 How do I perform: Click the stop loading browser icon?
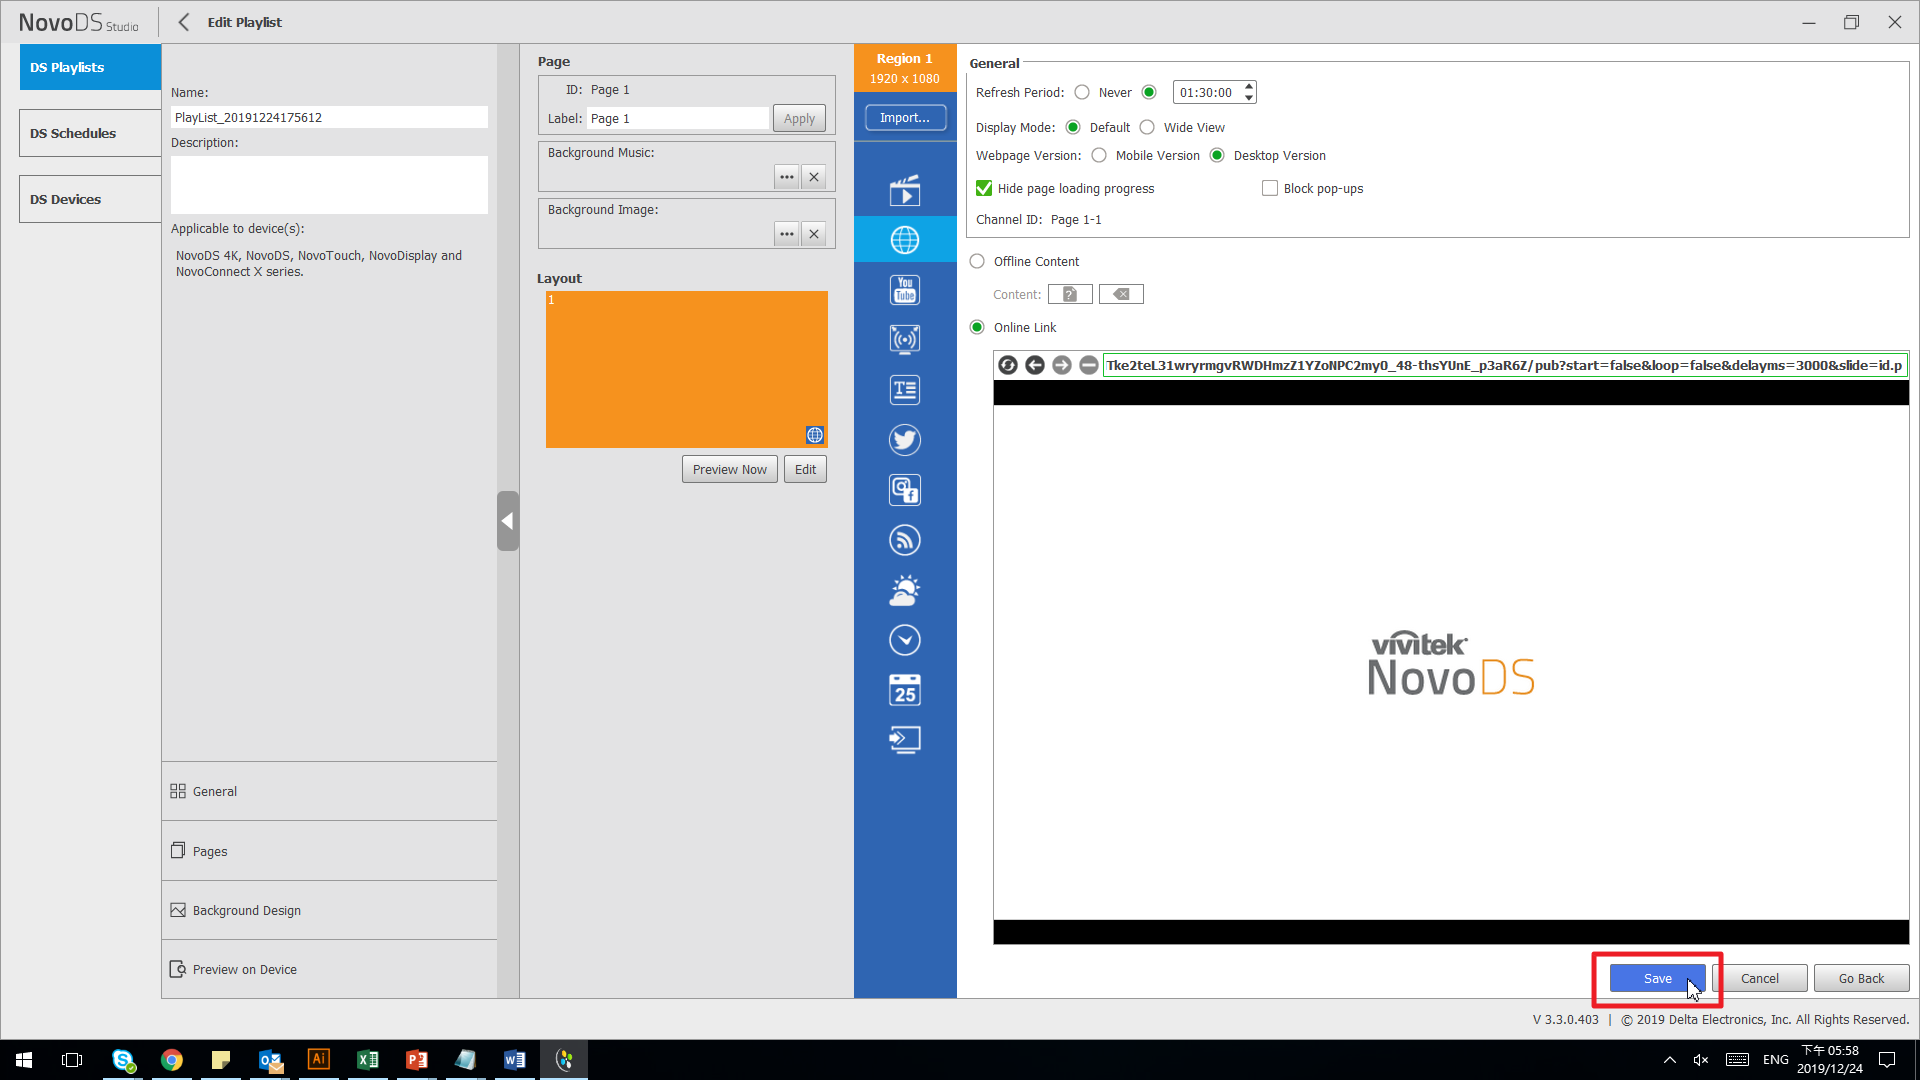[x=1089, y=365]
